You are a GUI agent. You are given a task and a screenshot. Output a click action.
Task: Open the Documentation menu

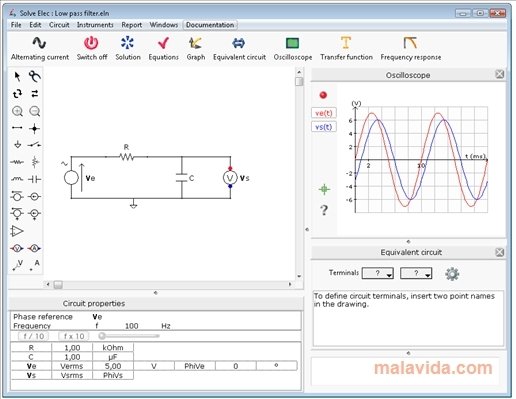[210, 25]
